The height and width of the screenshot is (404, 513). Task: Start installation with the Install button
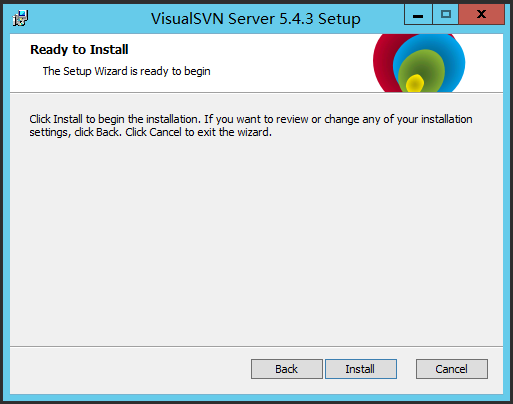[x=361, y=369]
